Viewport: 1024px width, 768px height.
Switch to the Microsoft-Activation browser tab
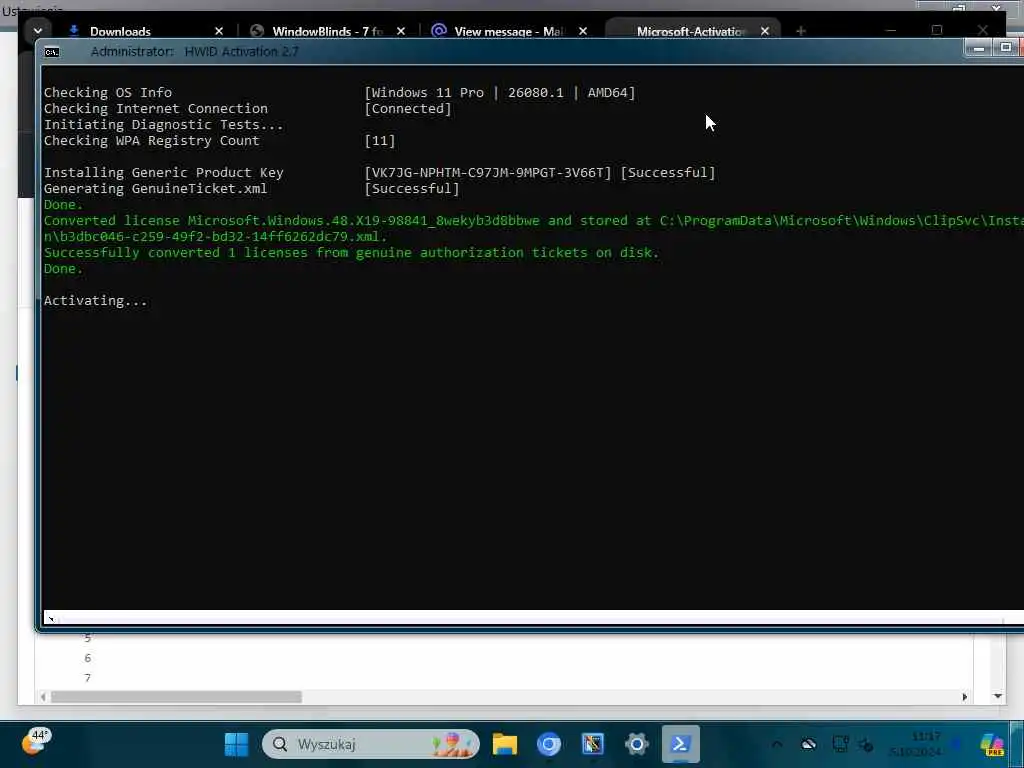tap(690, 31)
